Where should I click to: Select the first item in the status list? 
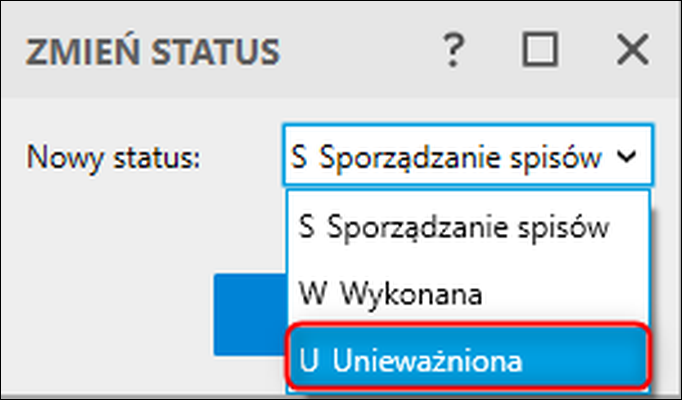click(467, 226)
